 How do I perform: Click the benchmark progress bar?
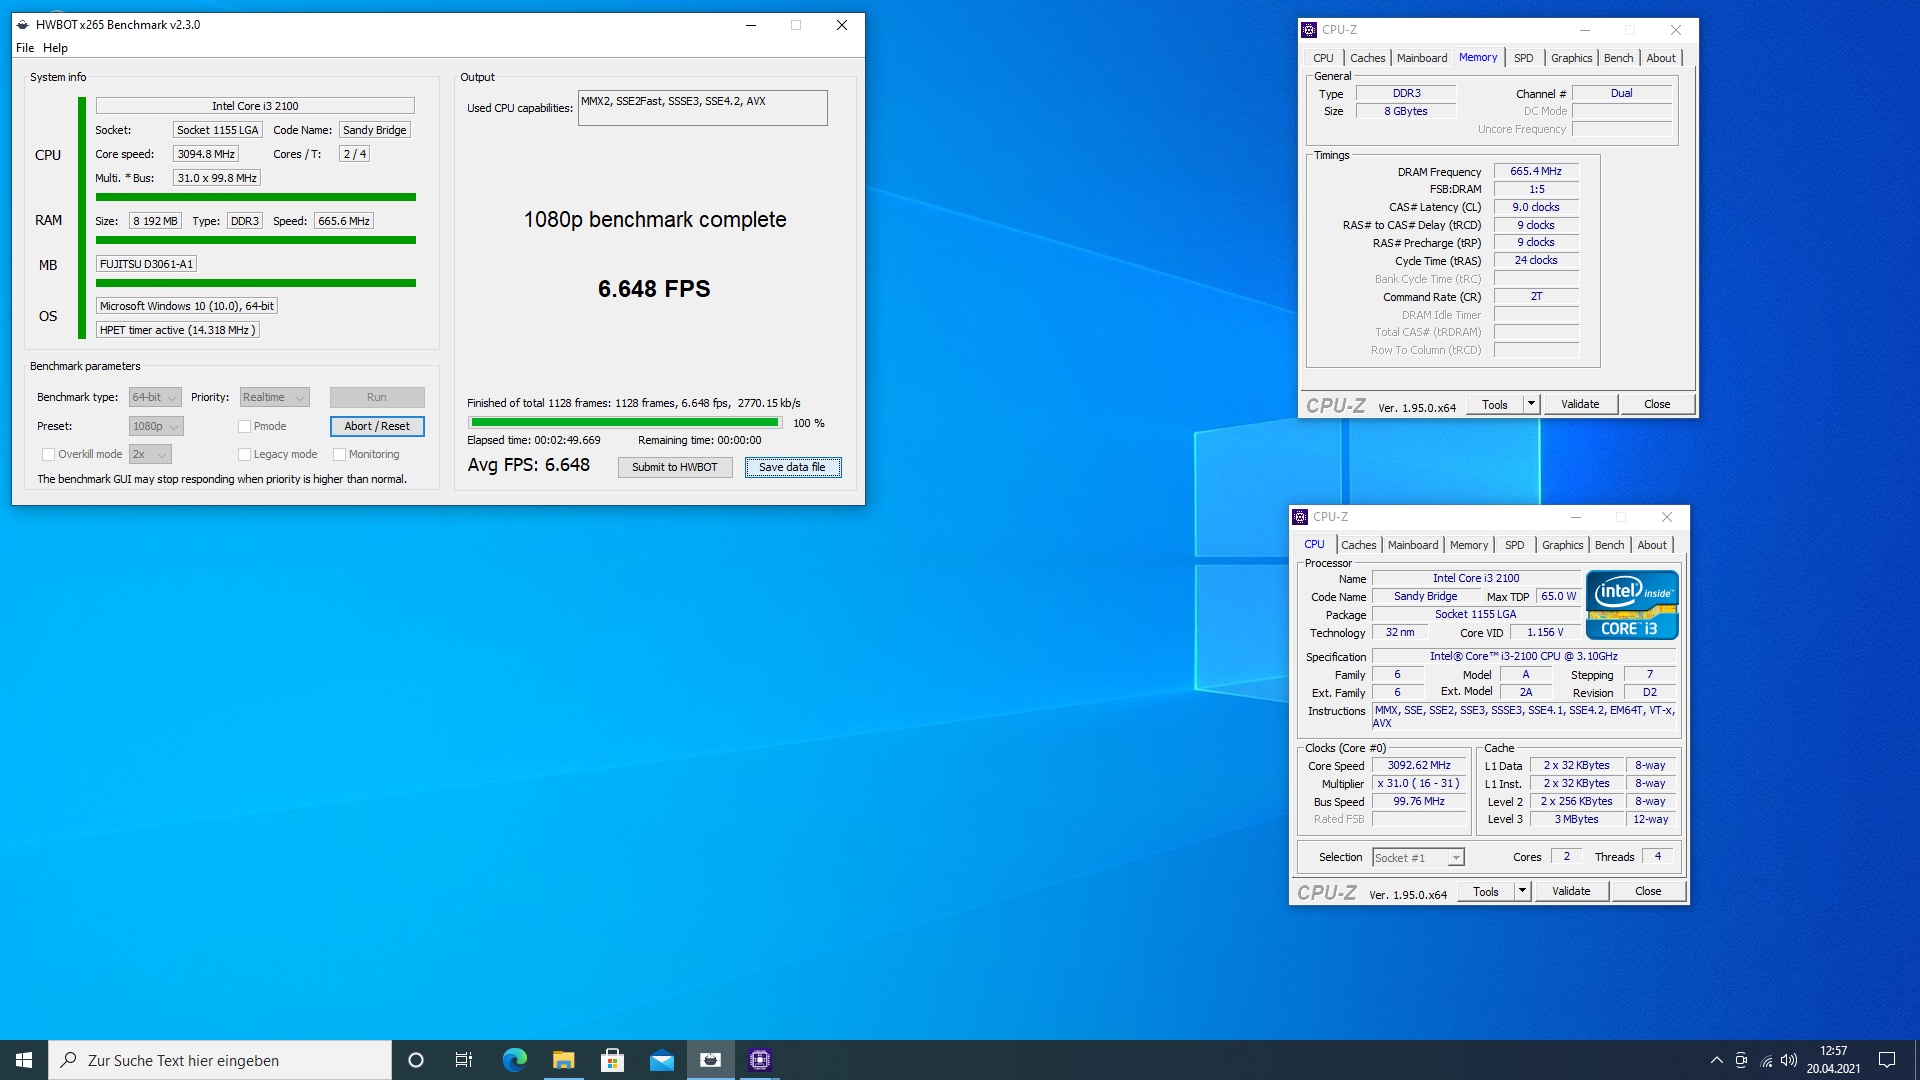(625, 423)
